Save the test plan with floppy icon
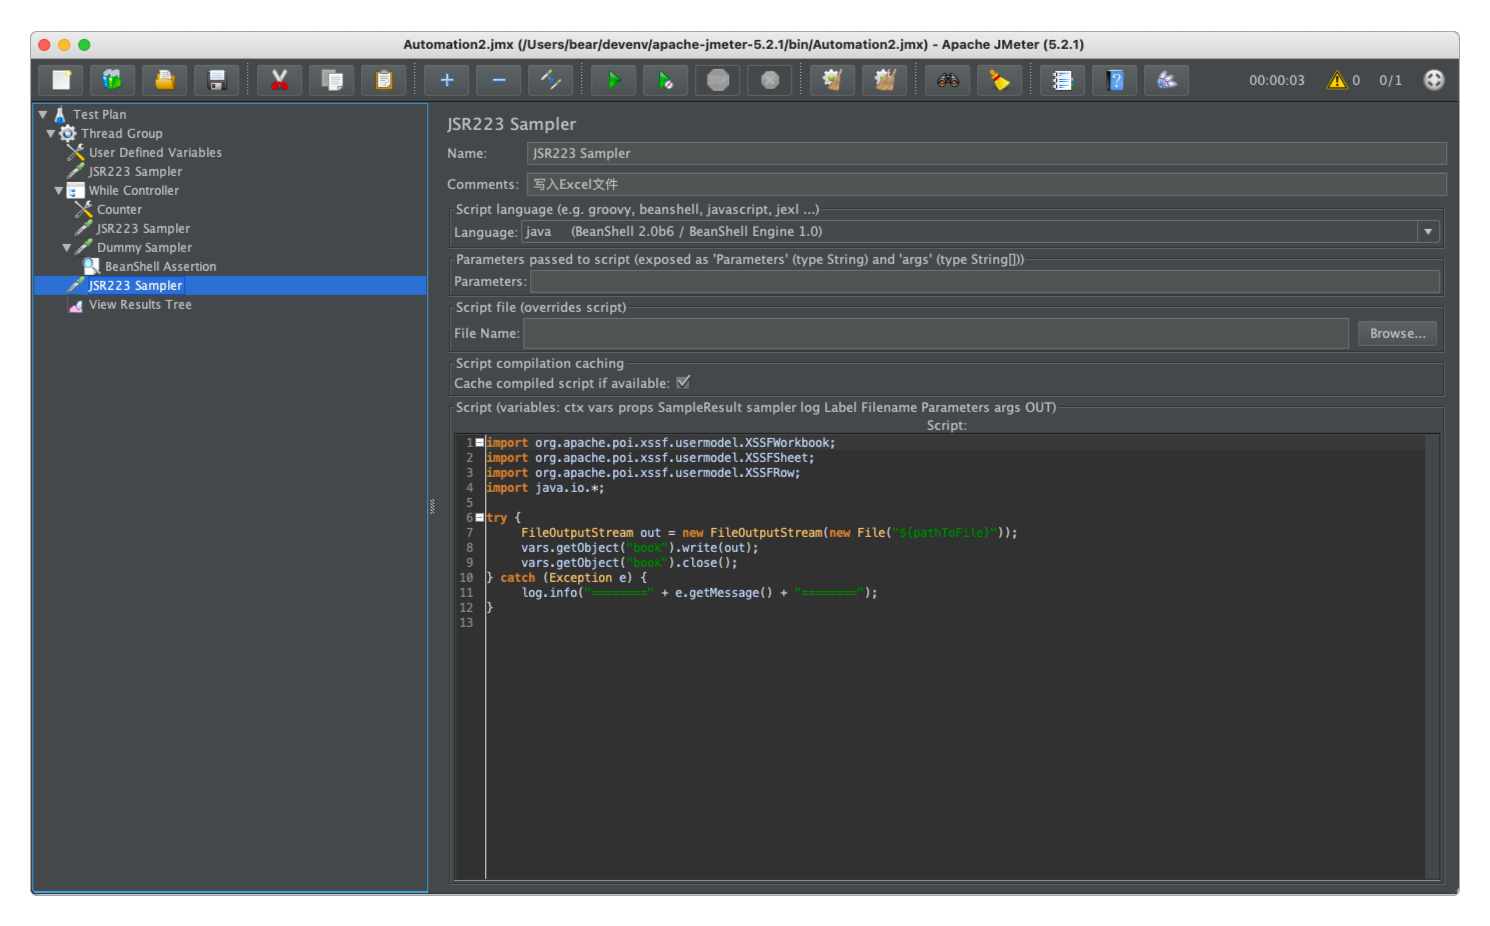1490x926 pixels. pyautogui.click(x=217, y=80)
